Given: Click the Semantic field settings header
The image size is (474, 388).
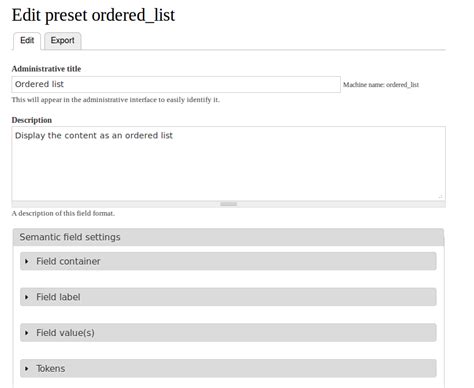Looking at the screenshot, I should [228, 237].
